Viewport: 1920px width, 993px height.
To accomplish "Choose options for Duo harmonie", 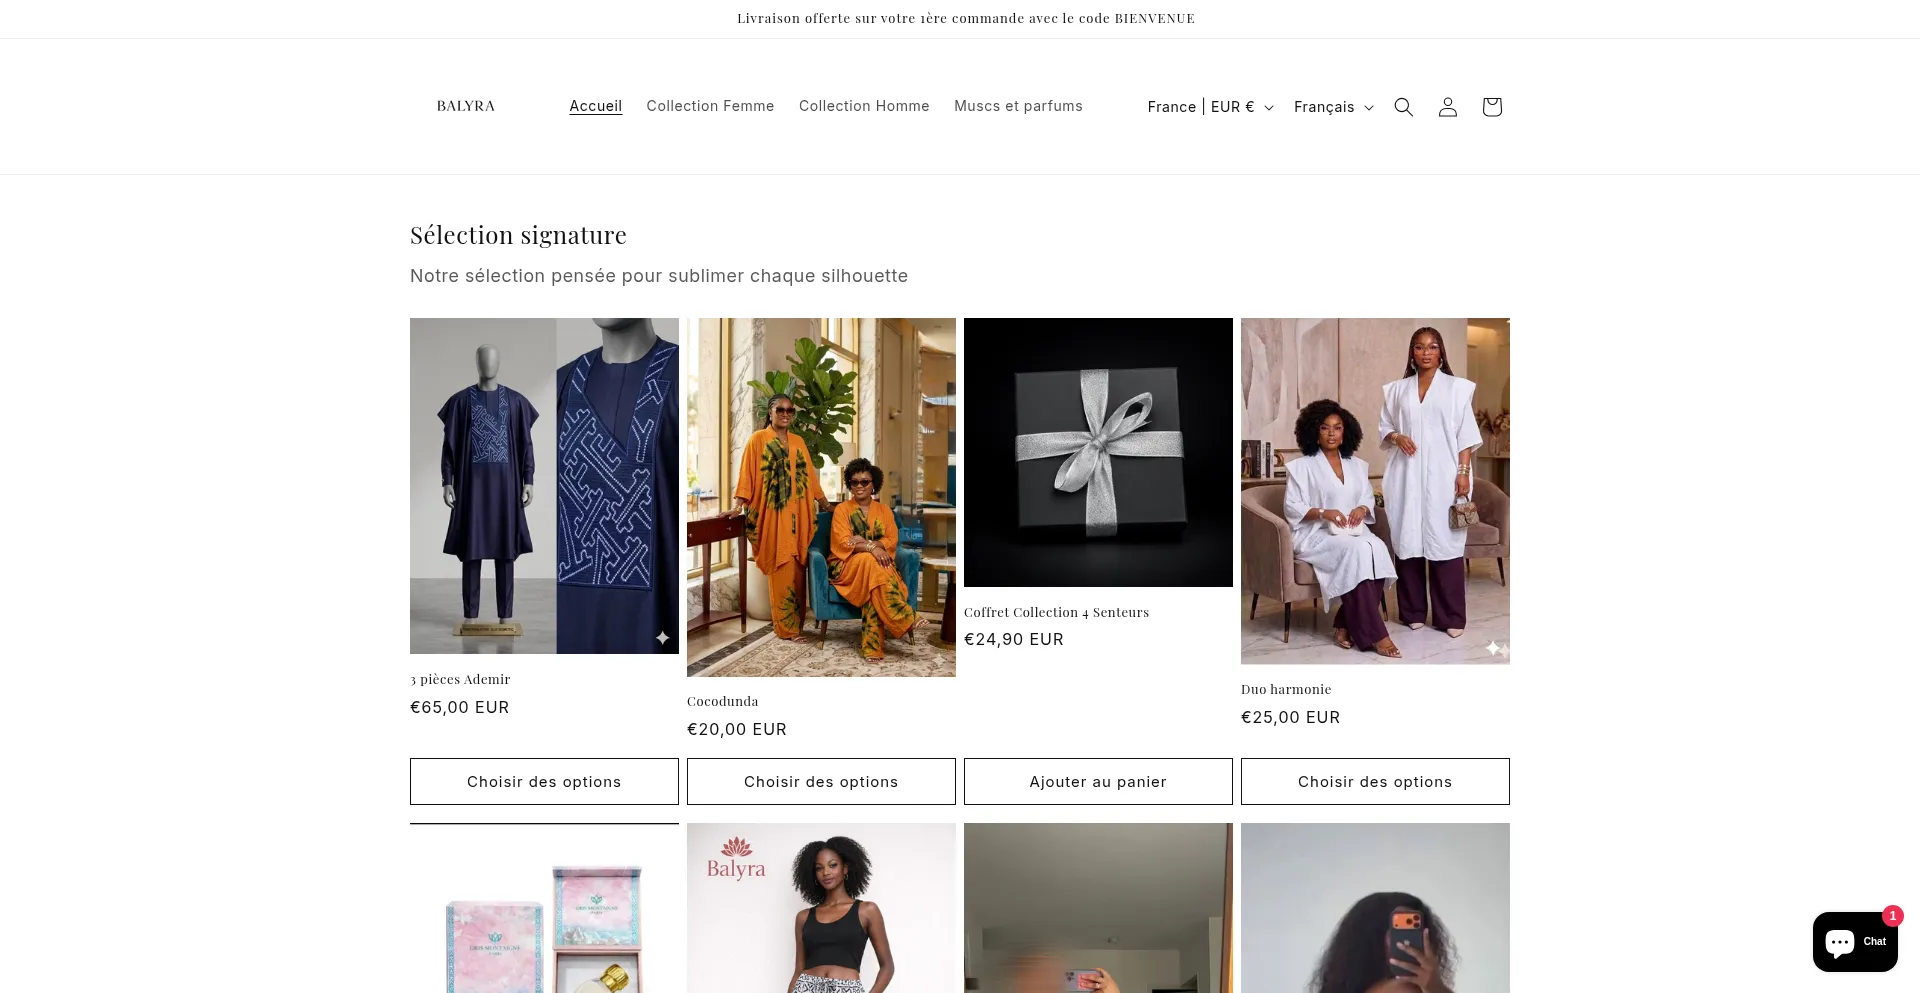I will (x=1375, y=781).
